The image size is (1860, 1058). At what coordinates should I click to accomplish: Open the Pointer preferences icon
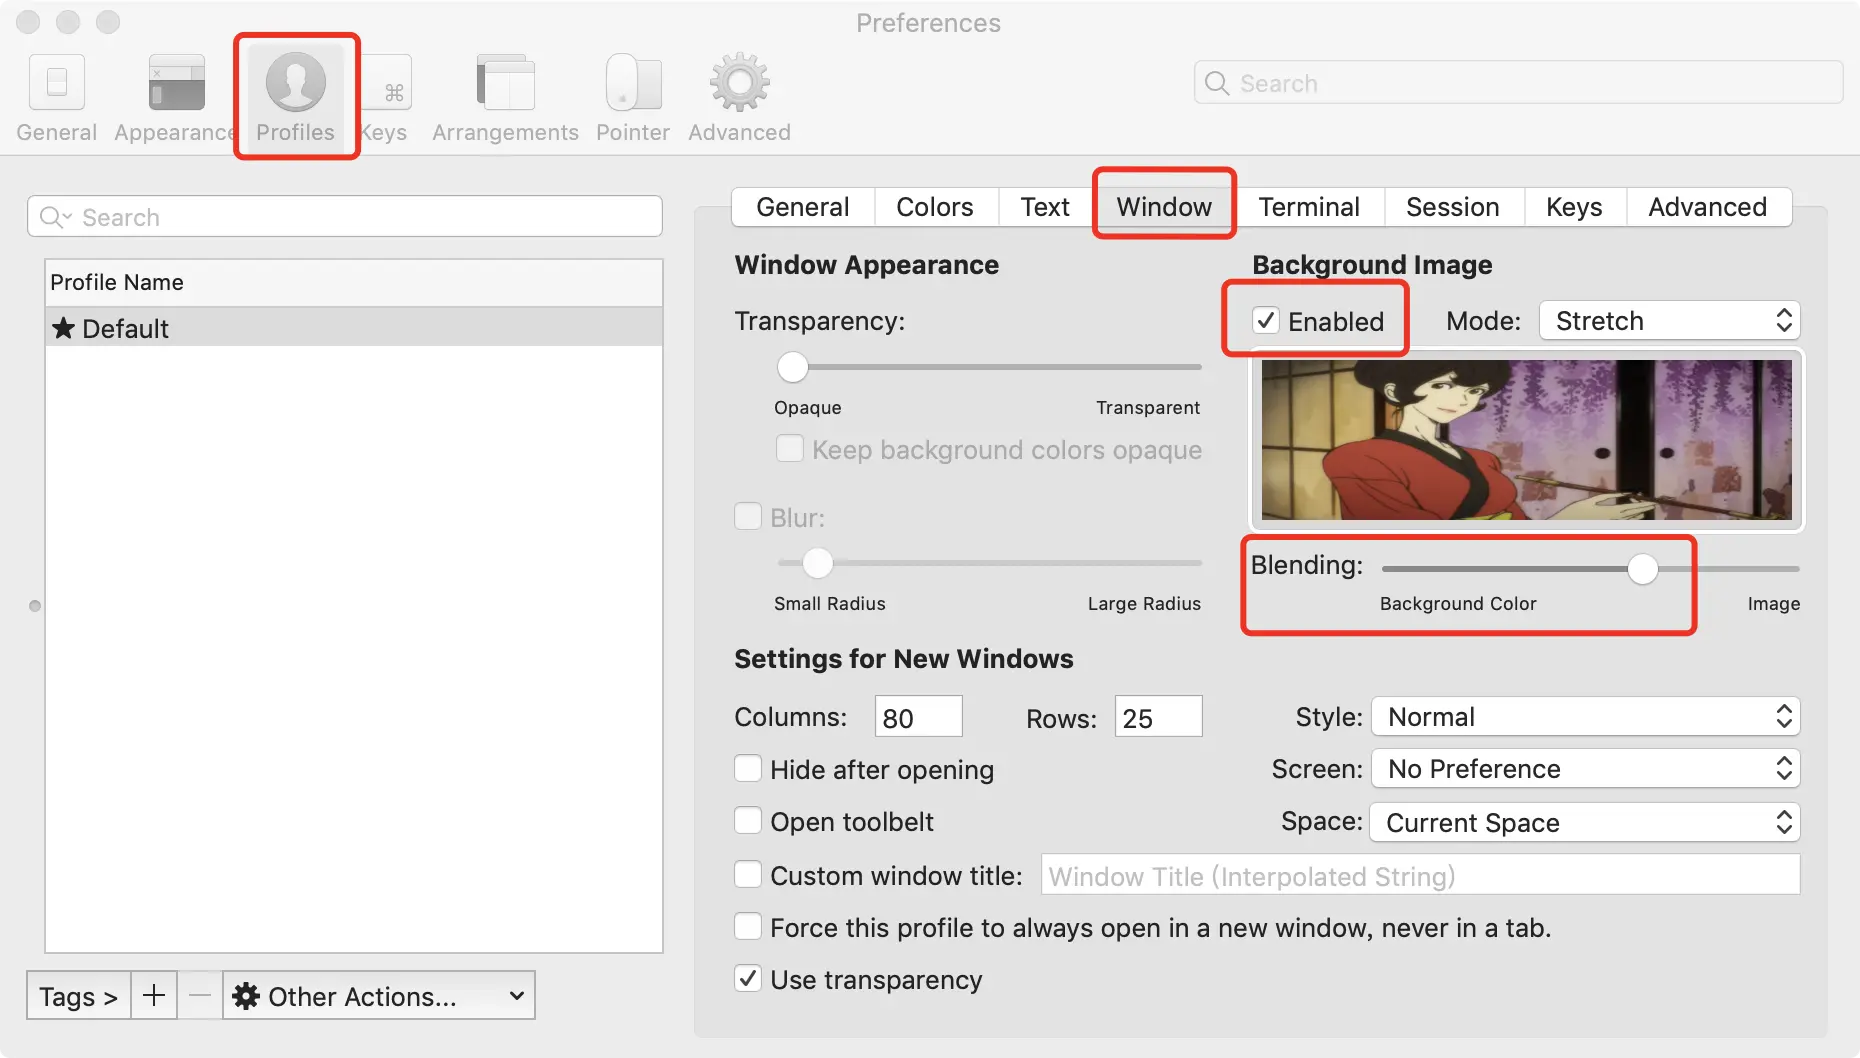coord(633,82)
